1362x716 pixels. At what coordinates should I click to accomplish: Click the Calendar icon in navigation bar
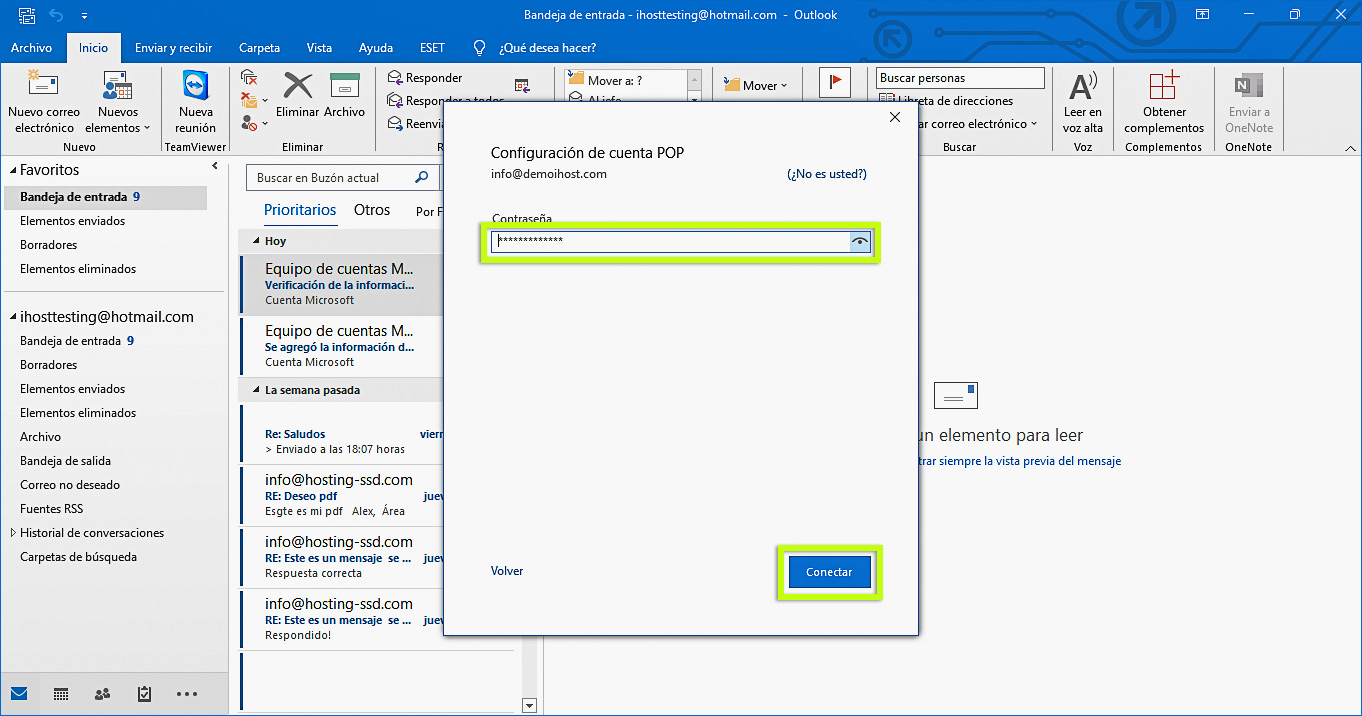[x=61, y=693]
